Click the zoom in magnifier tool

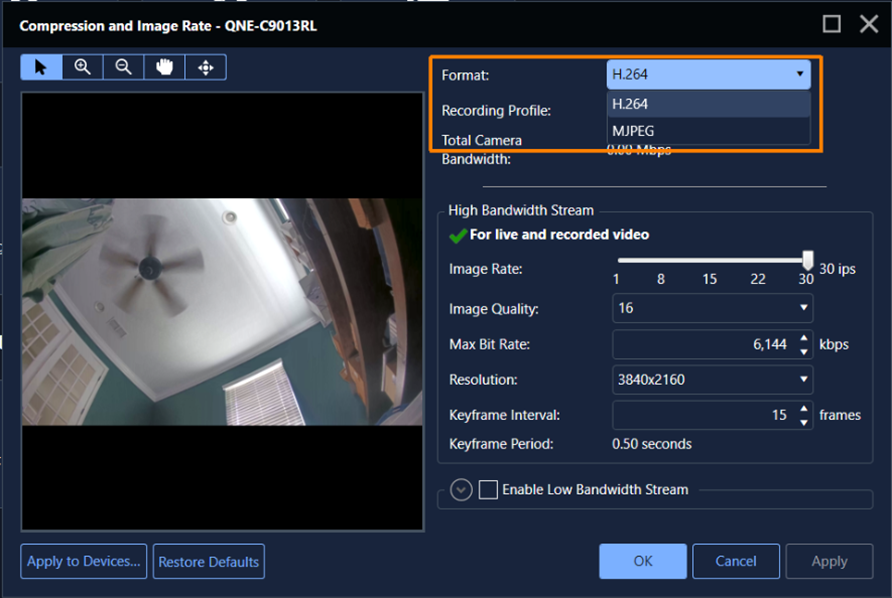click(82, 67)
